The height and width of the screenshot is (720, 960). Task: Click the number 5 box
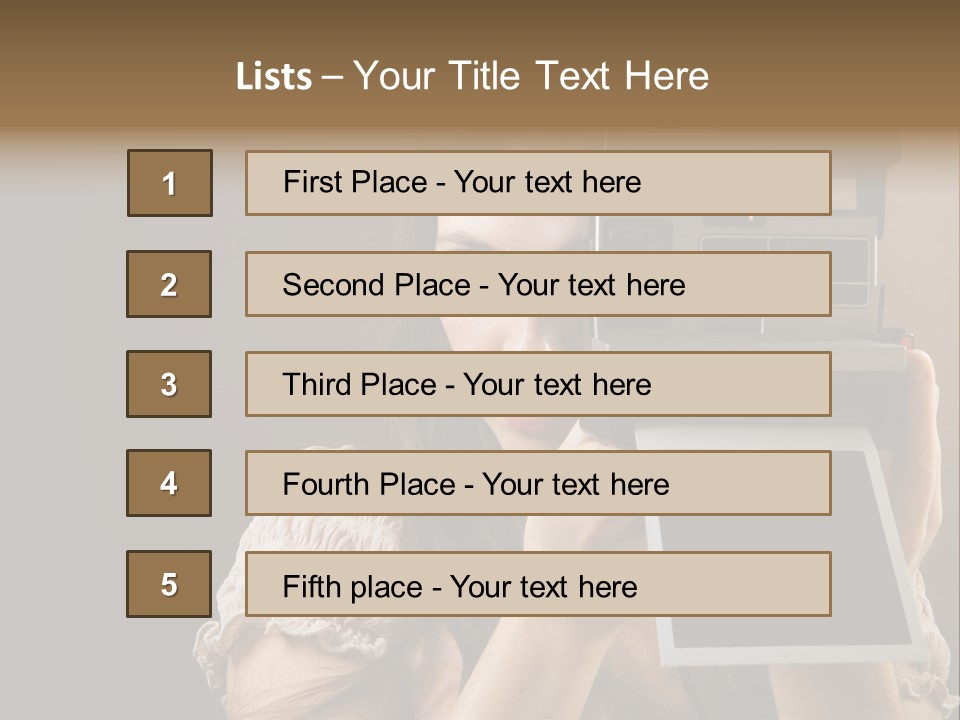(169, 584)
